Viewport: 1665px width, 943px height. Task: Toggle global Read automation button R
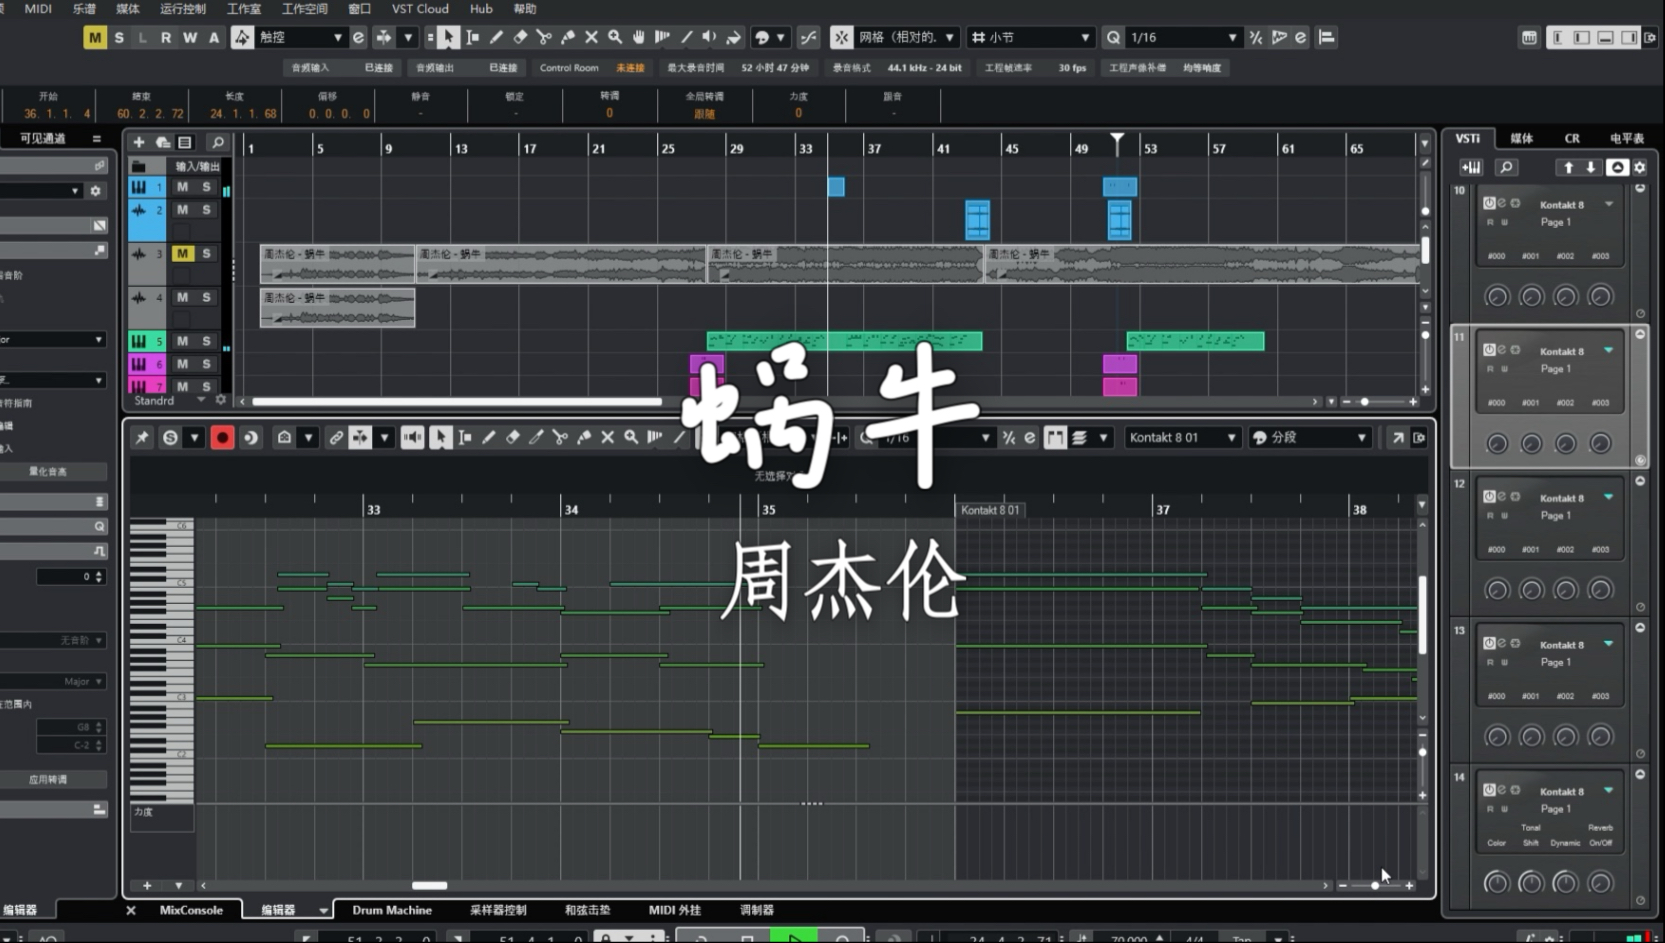coord(166,38)
